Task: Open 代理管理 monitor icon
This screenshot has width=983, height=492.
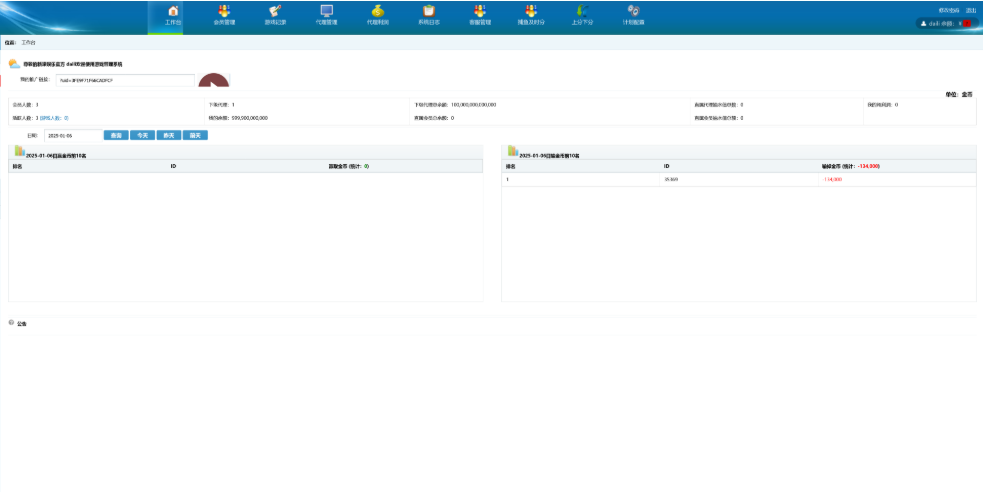Action: pos(326,11)
